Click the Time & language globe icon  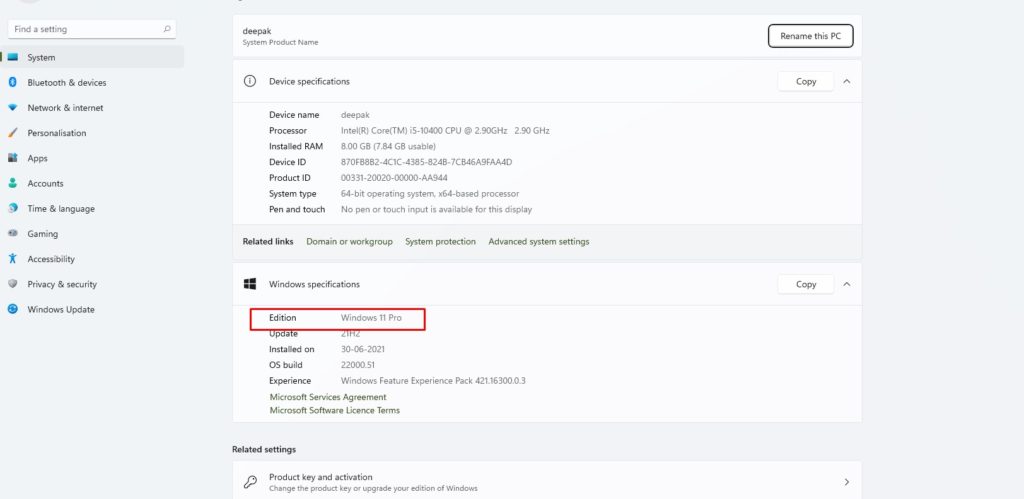[12, 208]
